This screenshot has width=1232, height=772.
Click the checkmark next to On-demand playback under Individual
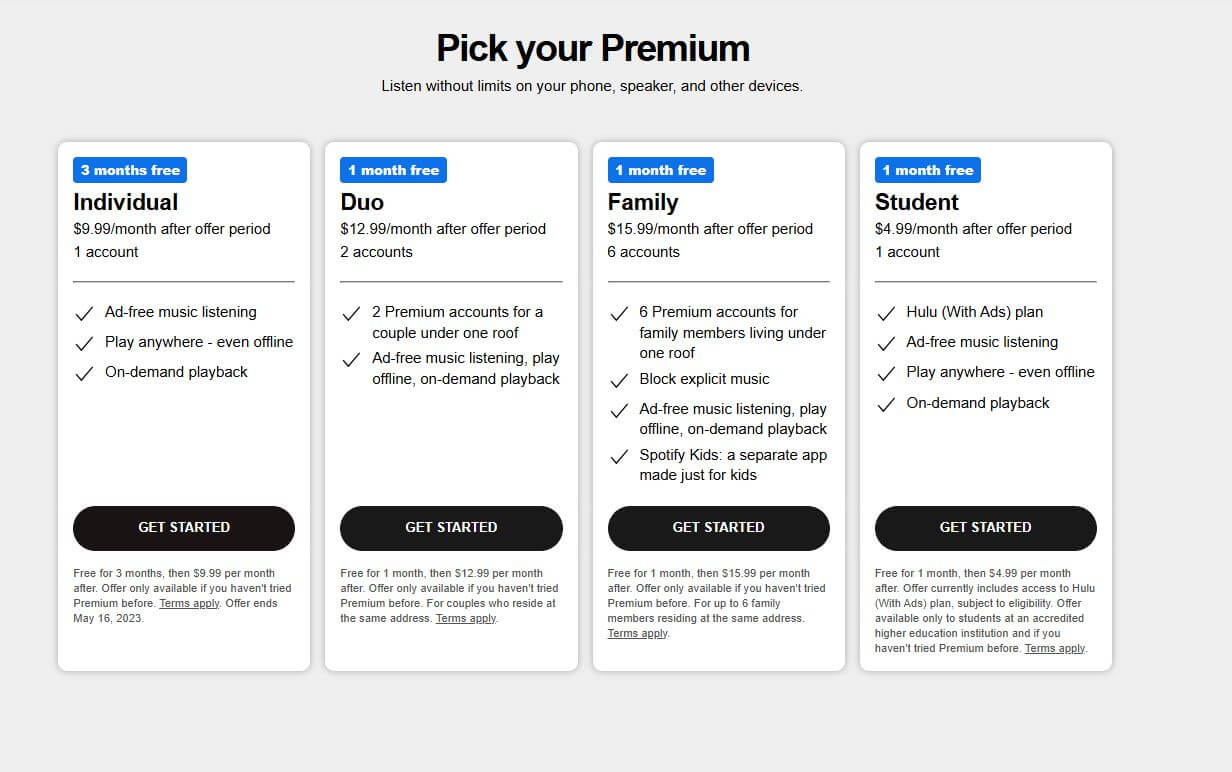pyautogui.click(x=84, y=372)
